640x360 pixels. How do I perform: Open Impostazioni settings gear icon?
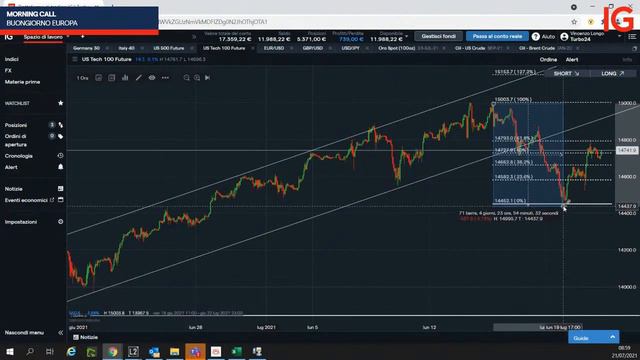60,222
